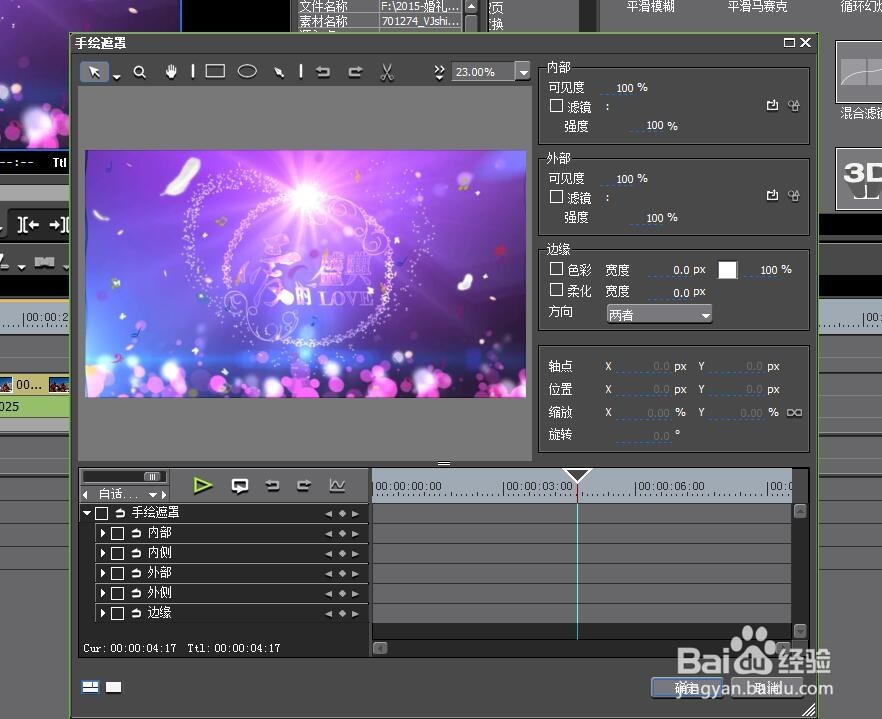Toggle the keyframe graph view icon
882x719 pixels.
click(337, 485)
